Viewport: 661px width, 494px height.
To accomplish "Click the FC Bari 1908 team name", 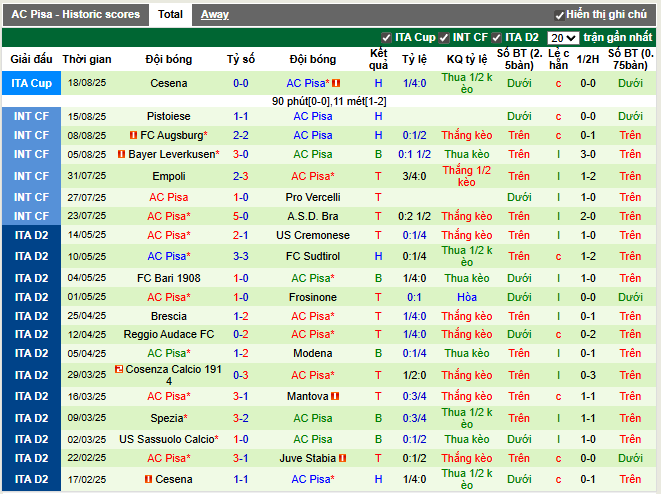I will pyautogui.click(x=169, y=278).
